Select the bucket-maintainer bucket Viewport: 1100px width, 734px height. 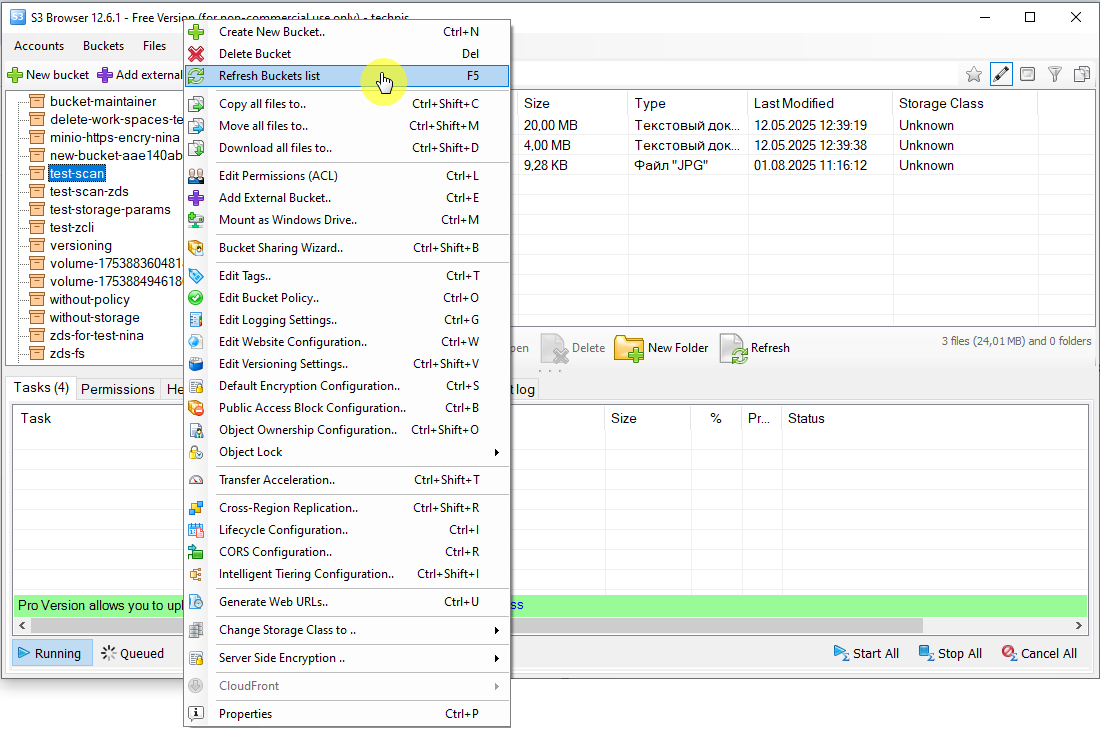[x=103, y=102]
